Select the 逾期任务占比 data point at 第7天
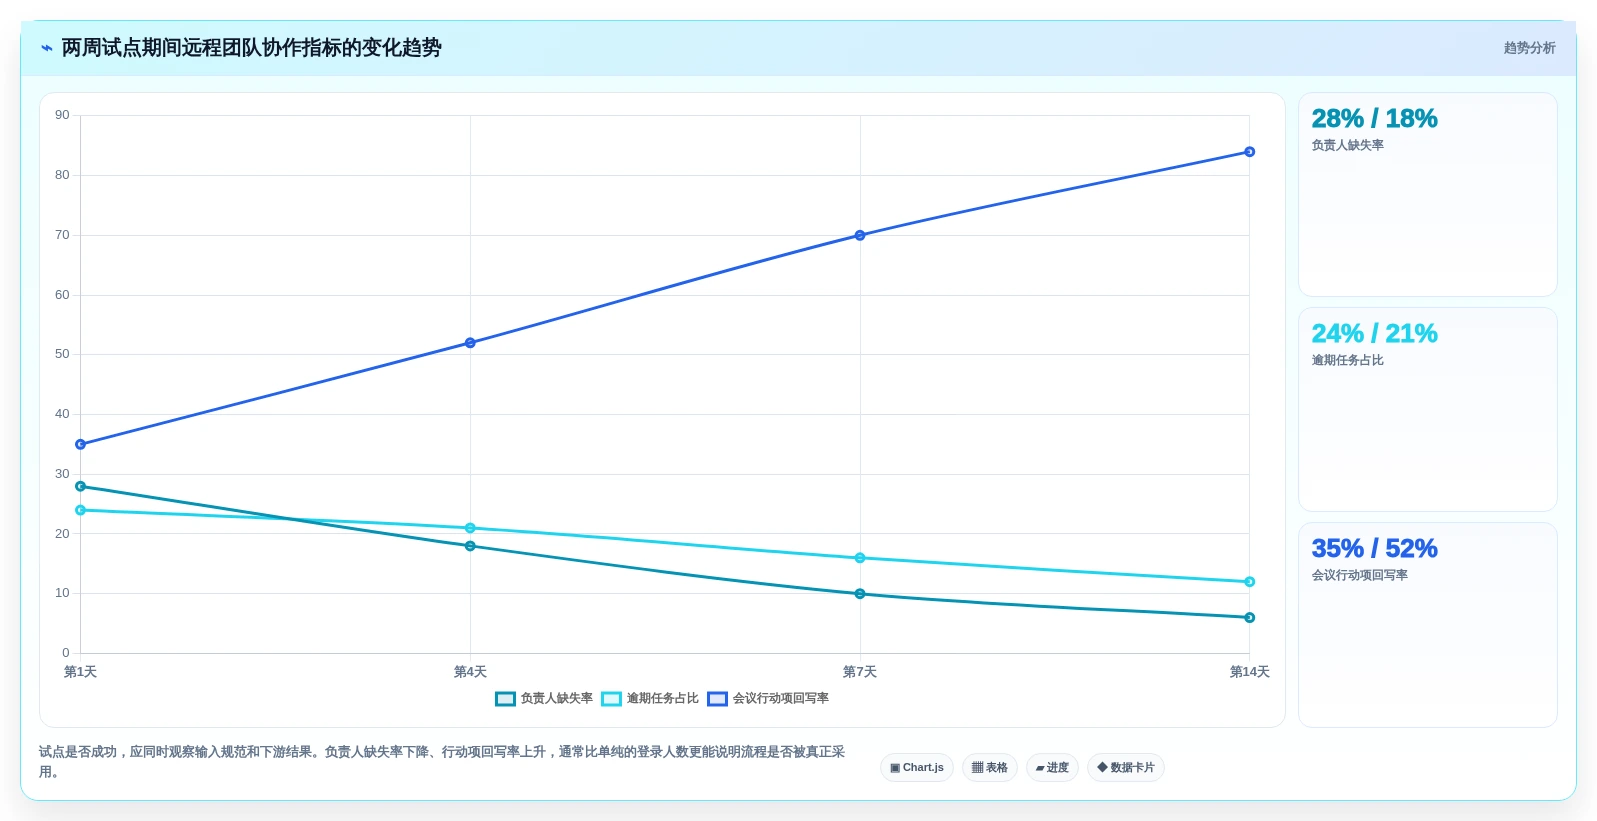The image size is (1597, 821). click(860, 558)
